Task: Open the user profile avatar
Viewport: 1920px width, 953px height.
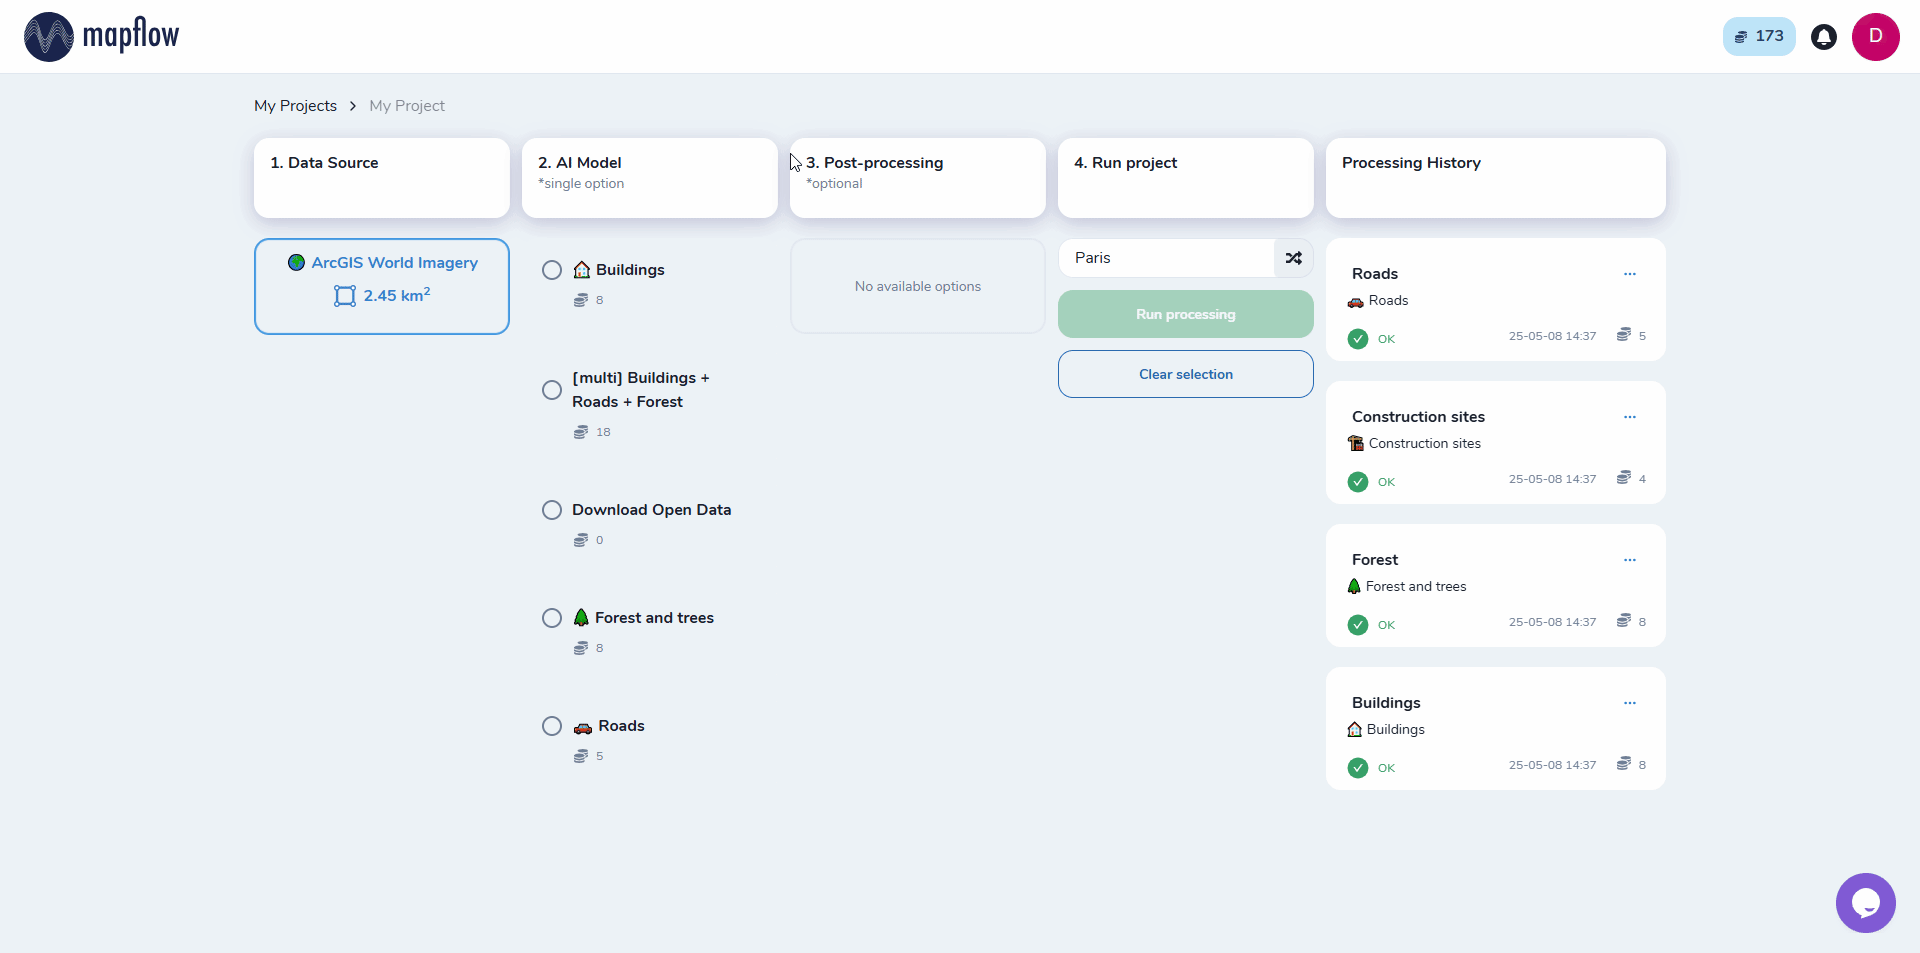Action: (1875, 37)
